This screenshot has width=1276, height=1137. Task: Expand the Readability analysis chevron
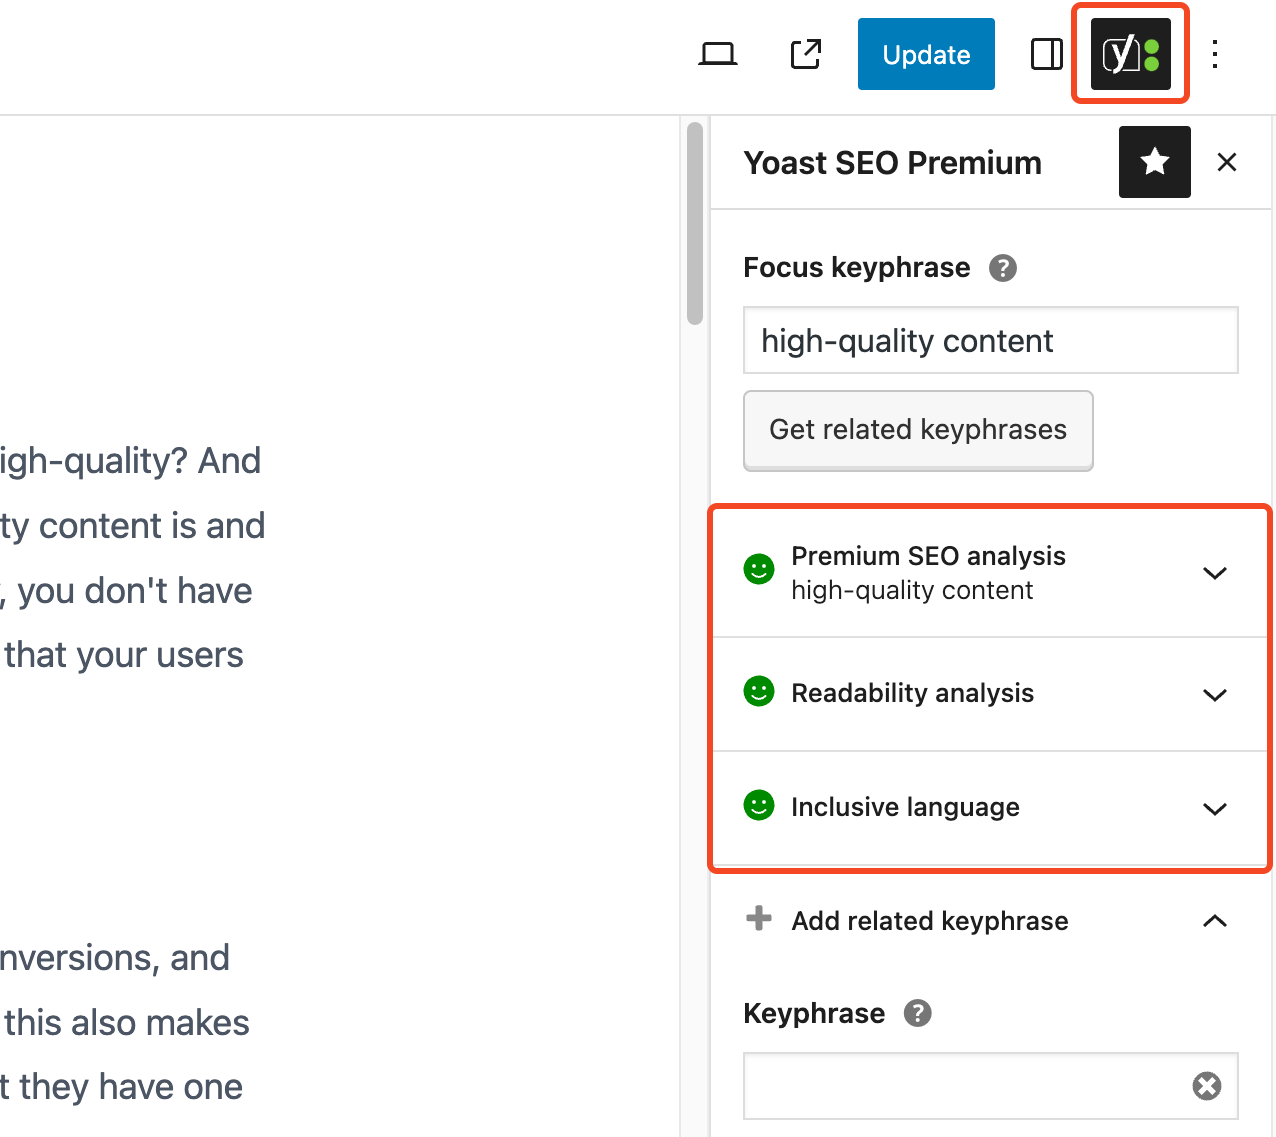tap(1215, 694)
